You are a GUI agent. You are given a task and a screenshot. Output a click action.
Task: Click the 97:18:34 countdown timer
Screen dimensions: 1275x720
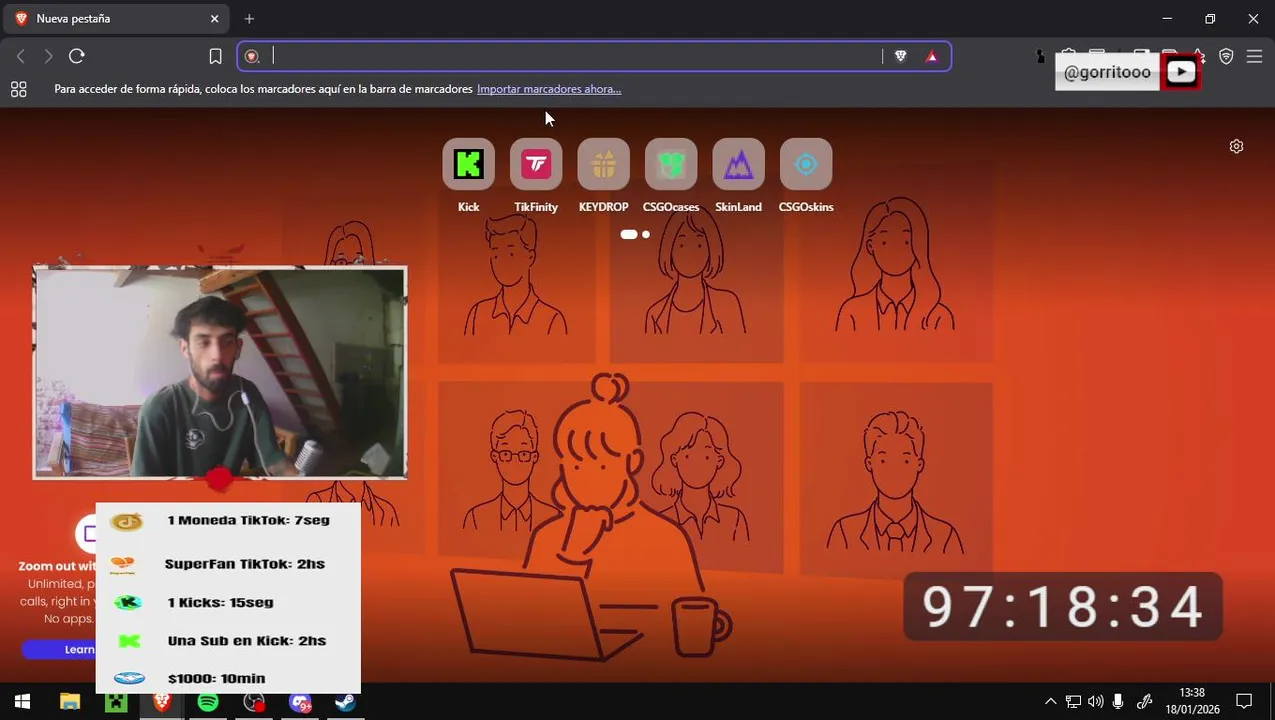tap(1062, 607)
